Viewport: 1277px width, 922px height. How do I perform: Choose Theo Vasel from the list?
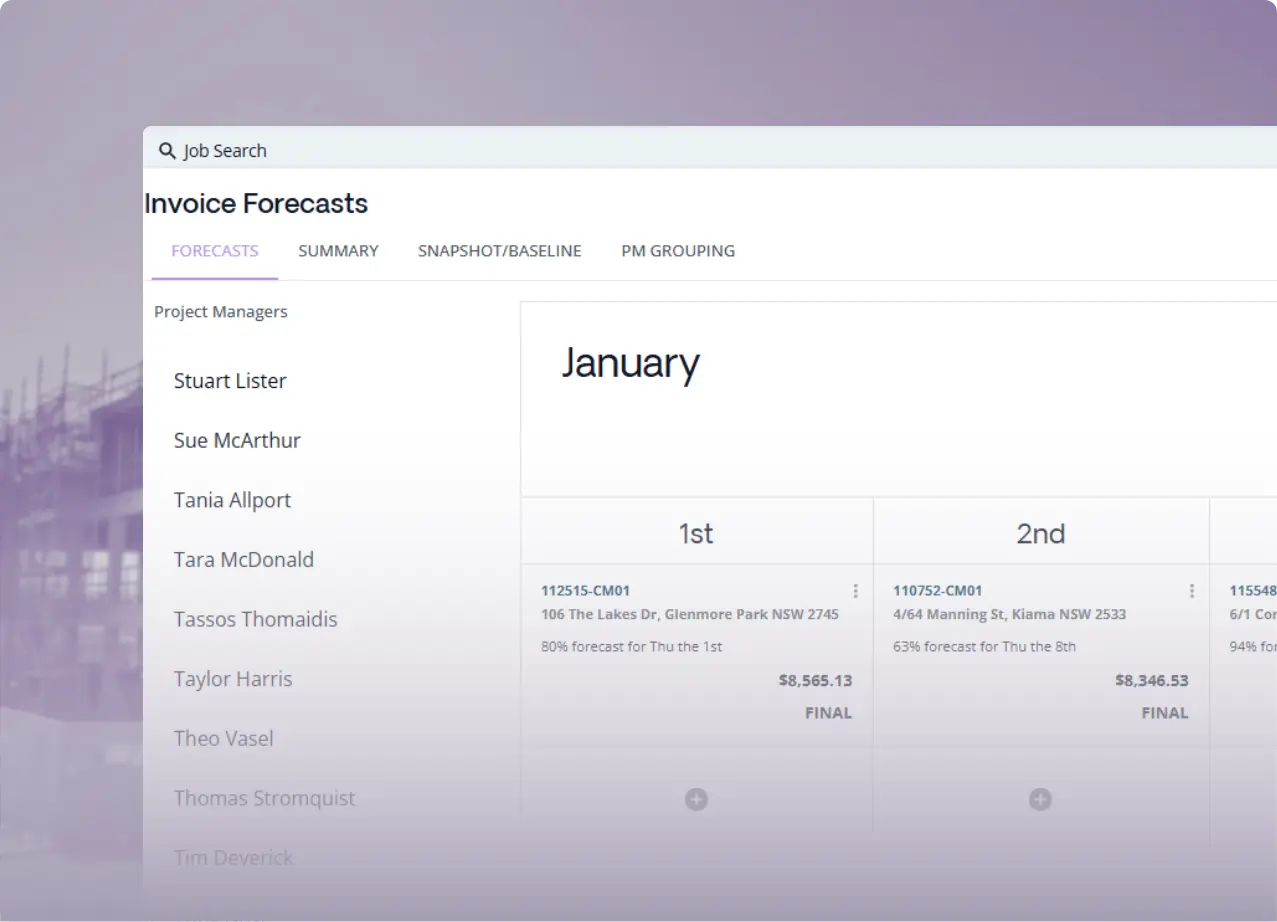pos(224,738)
